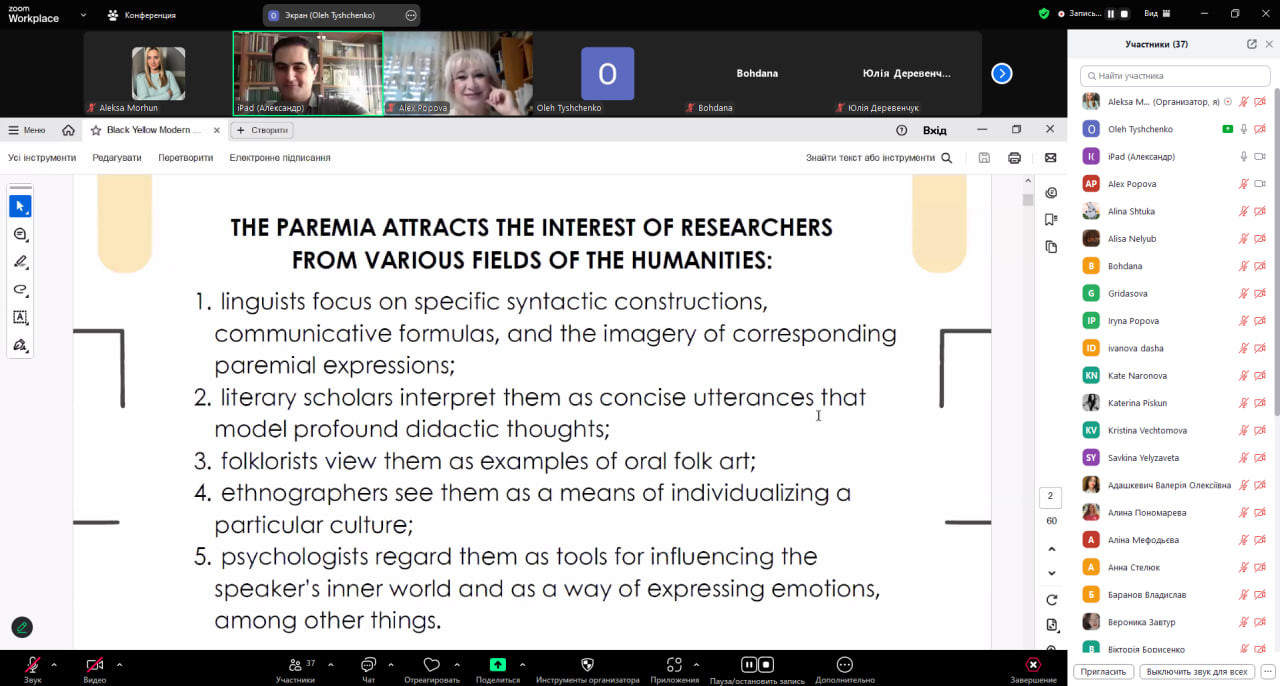1280x686 pixels.
Task: Open Усі інструменти menu
Action: coord(42,158)
